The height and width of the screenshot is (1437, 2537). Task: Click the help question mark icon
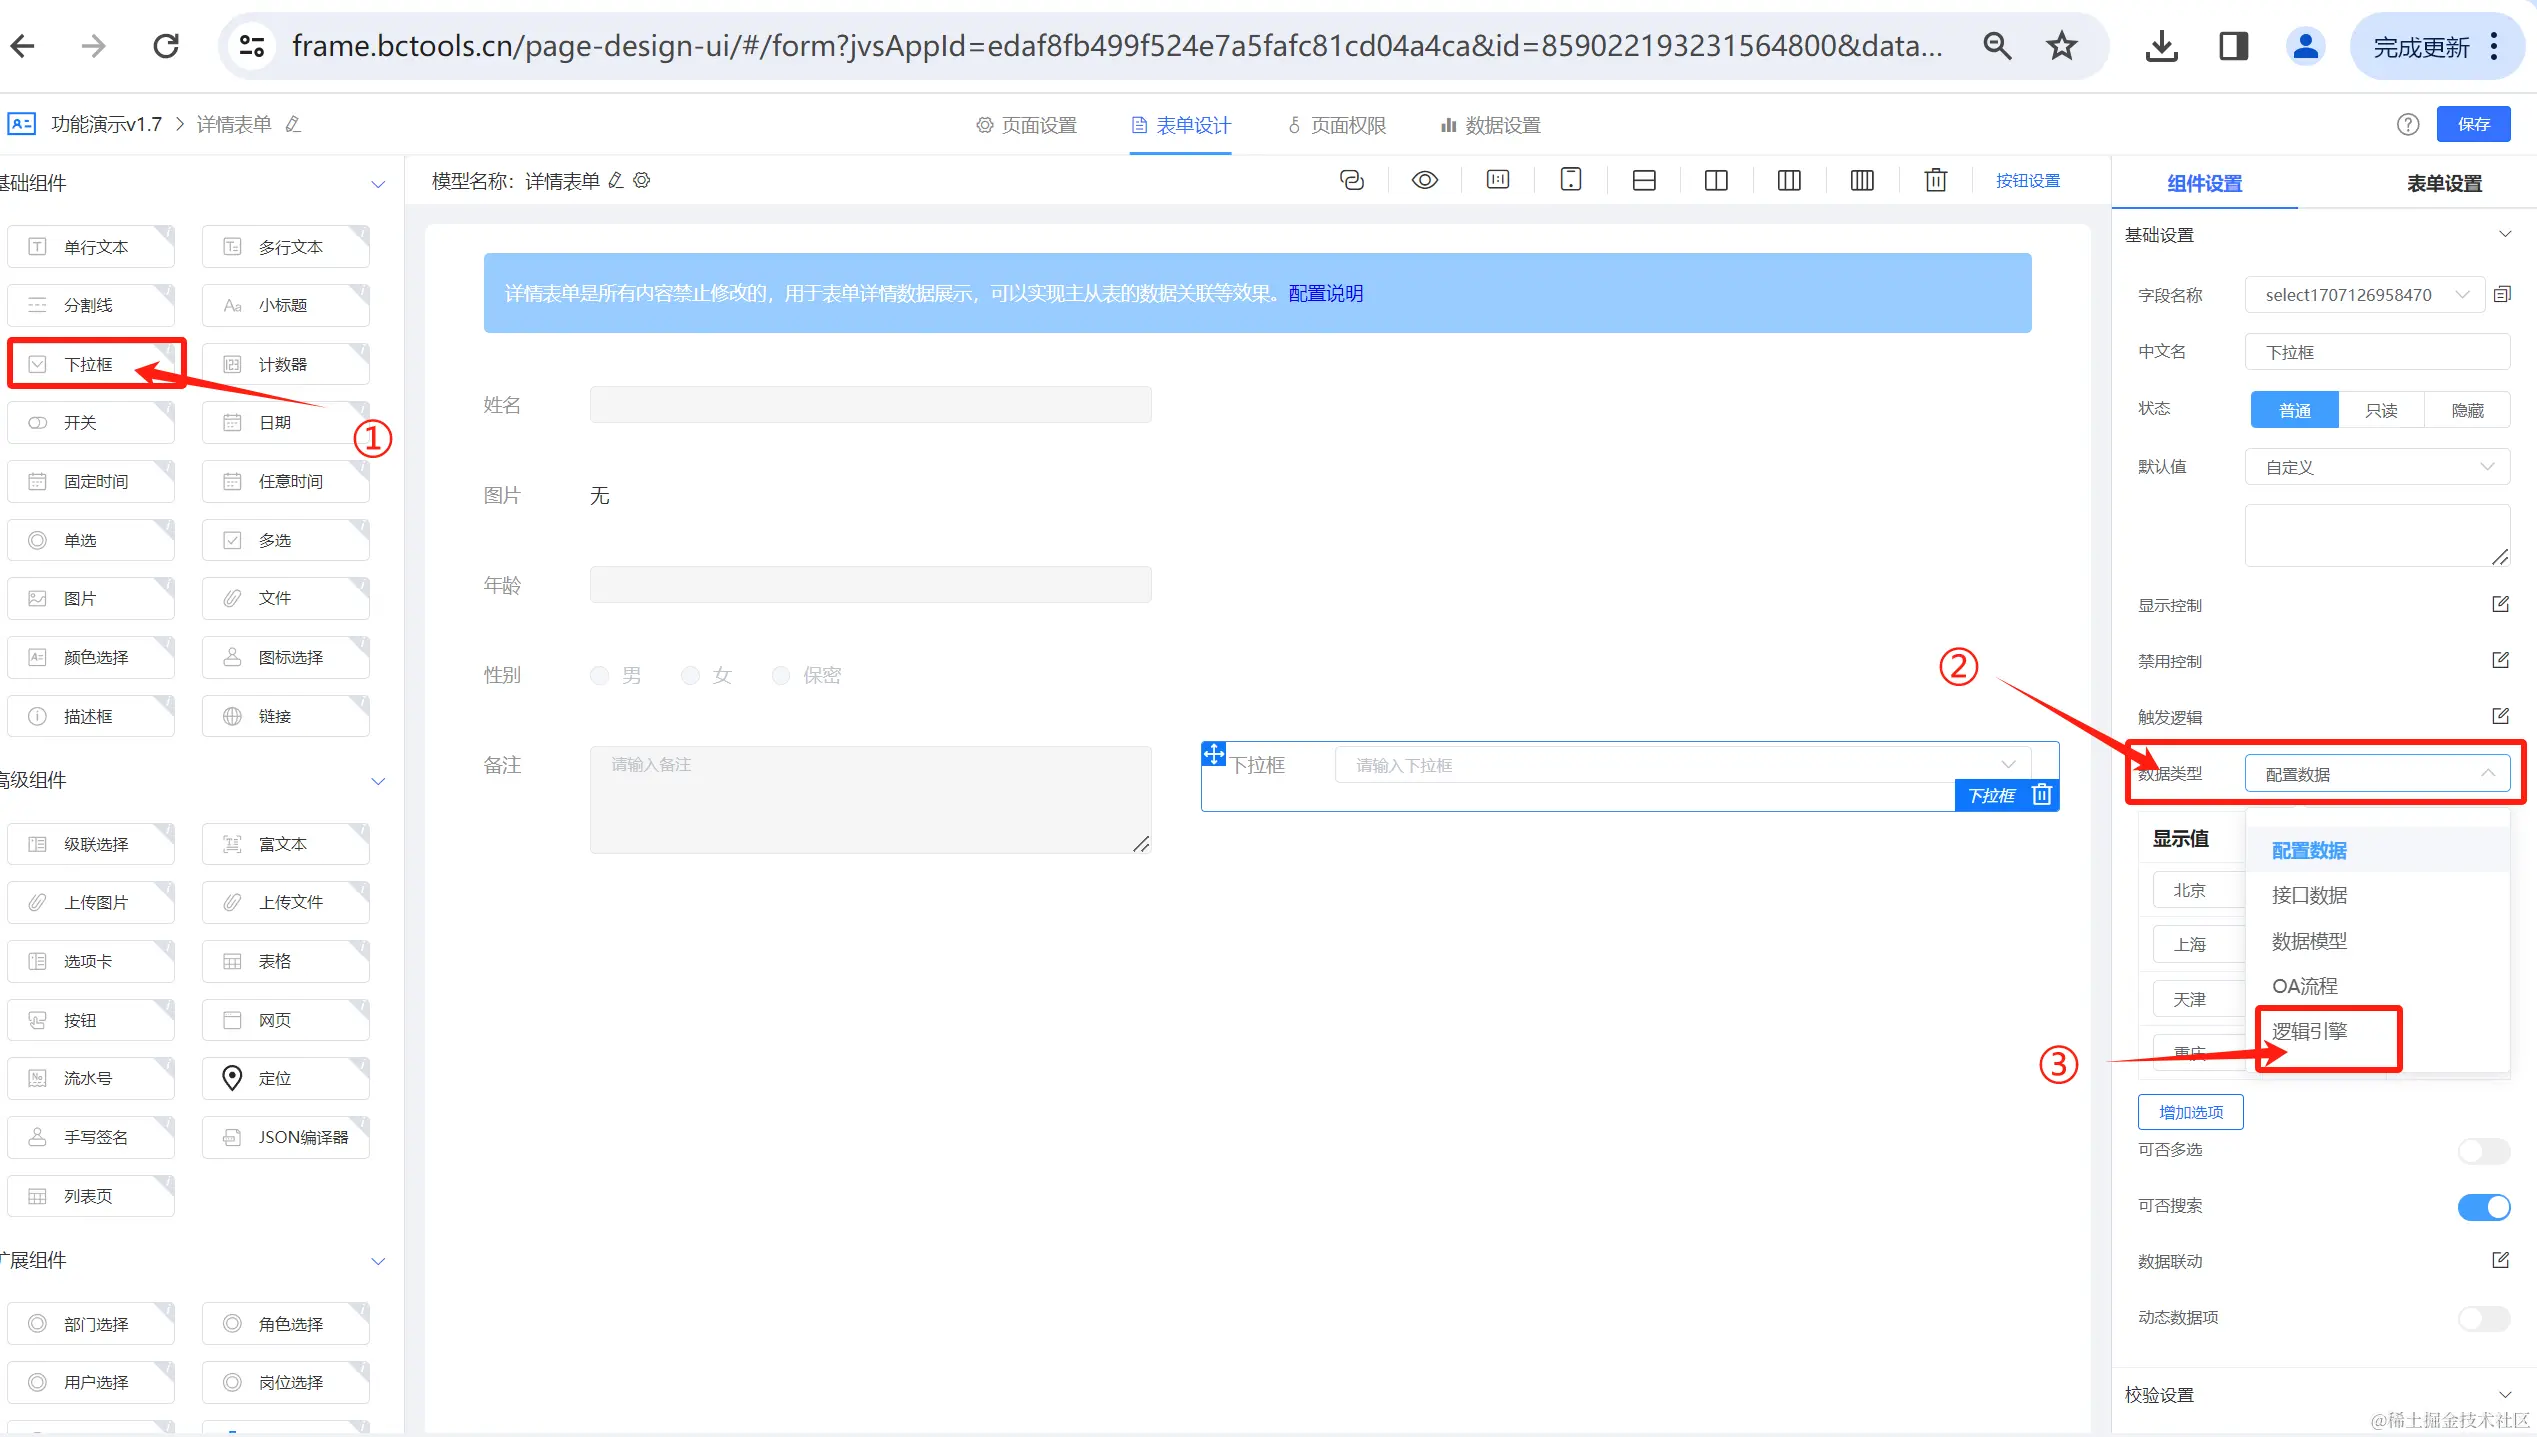(2408, 124)
